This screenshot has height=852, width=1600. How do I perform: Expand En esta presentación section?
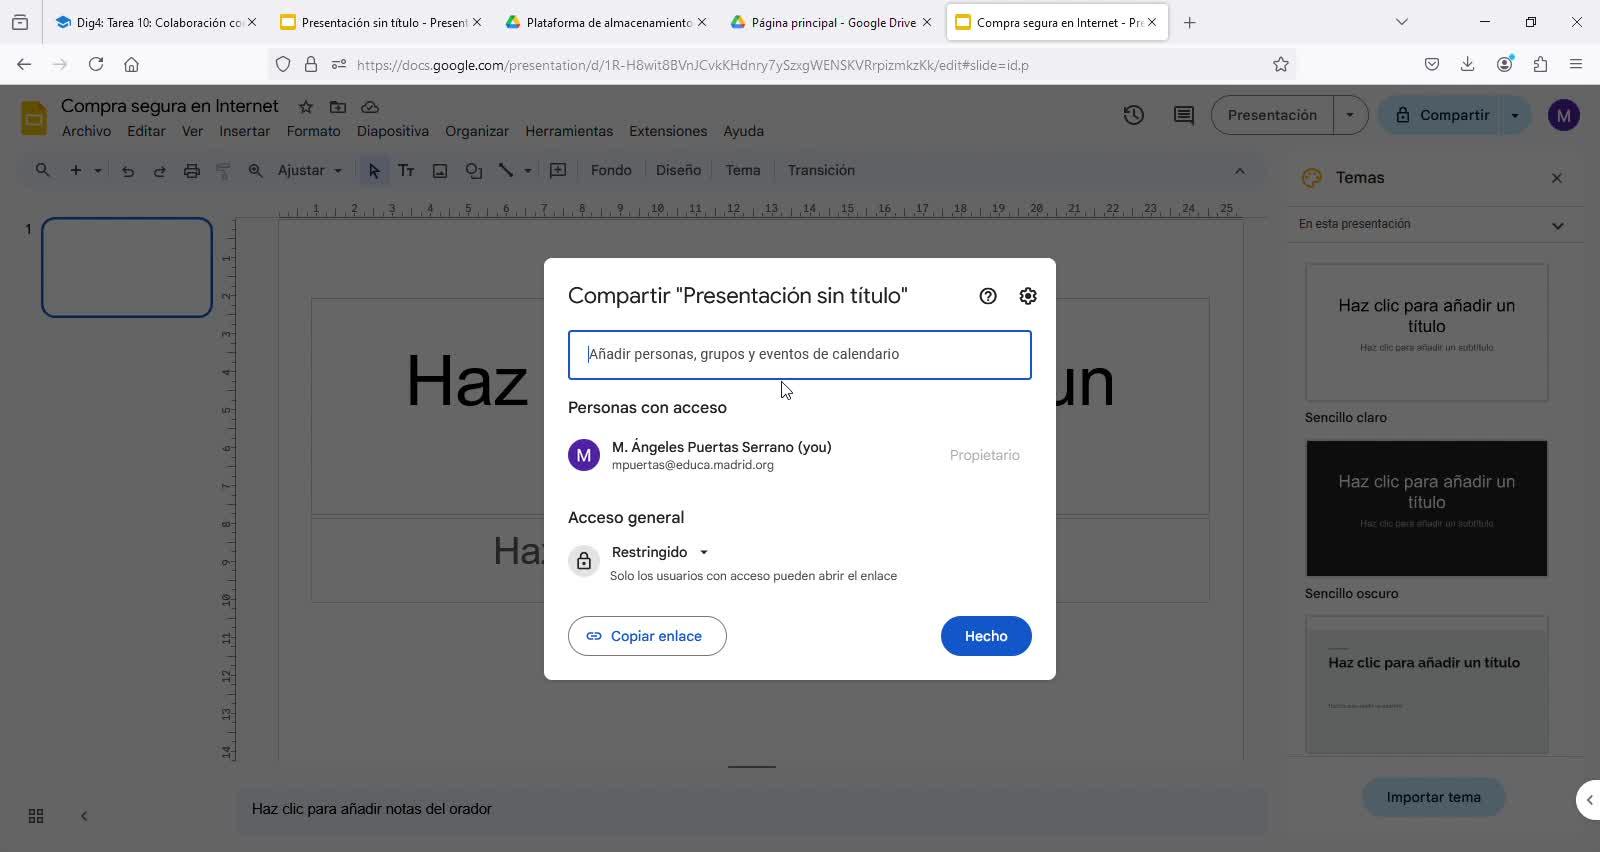click(1557, 225)
